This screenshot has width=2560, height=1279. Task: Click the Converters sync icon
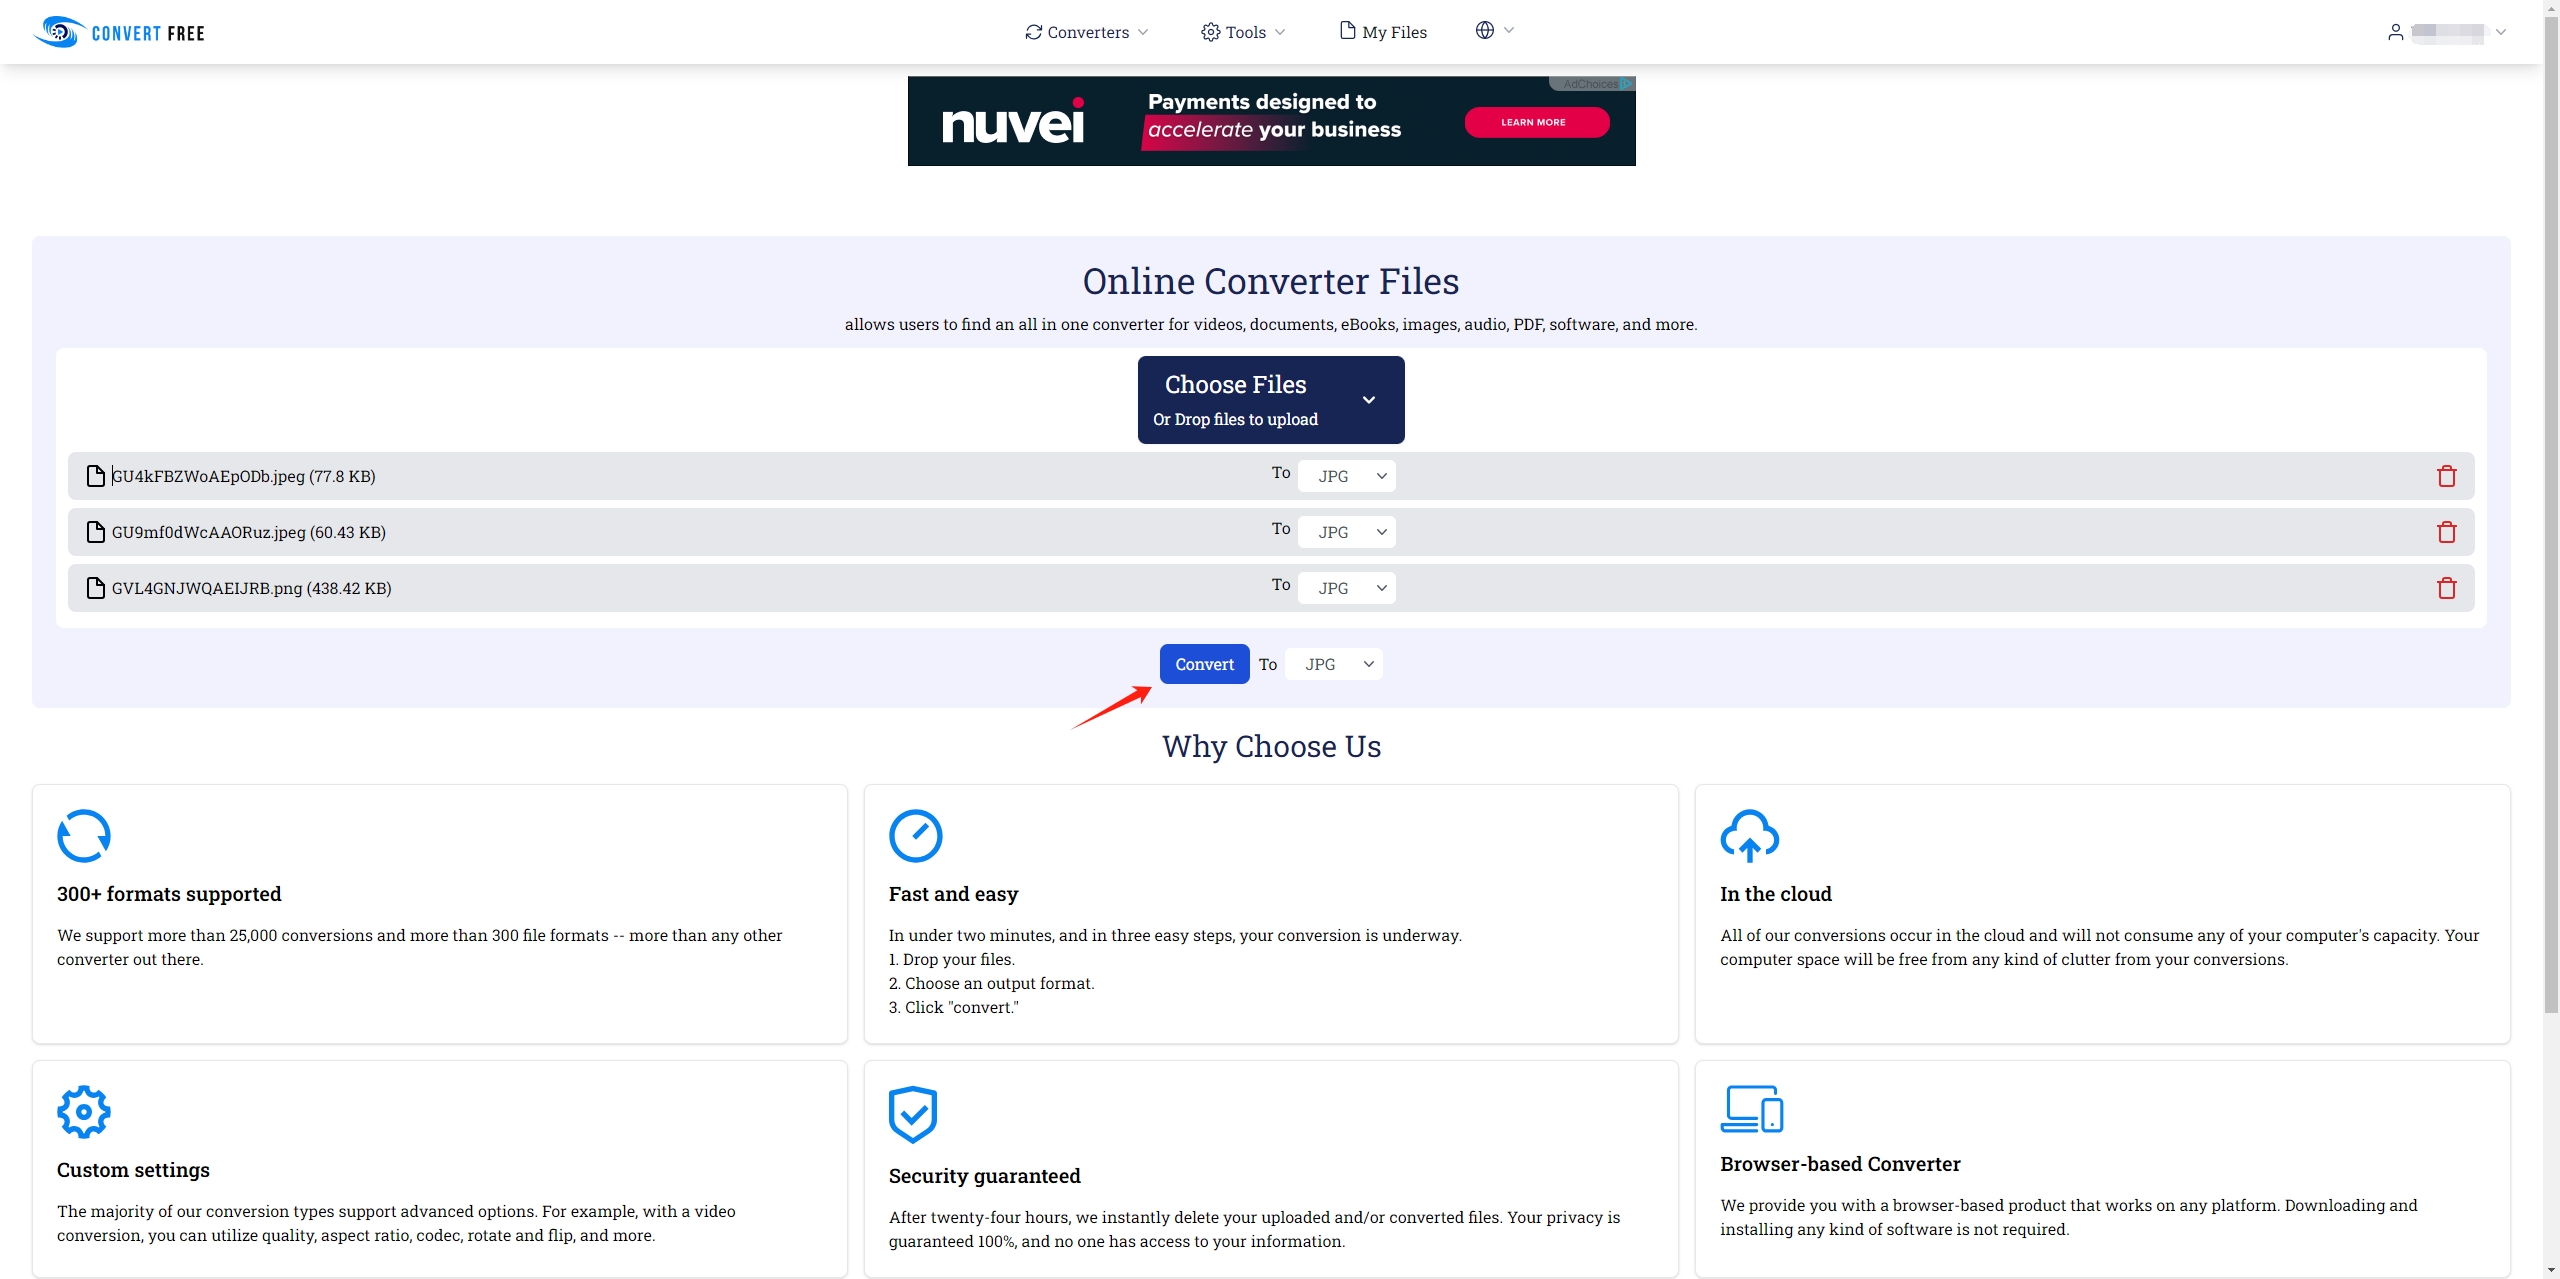click(x=1032, y=31)
